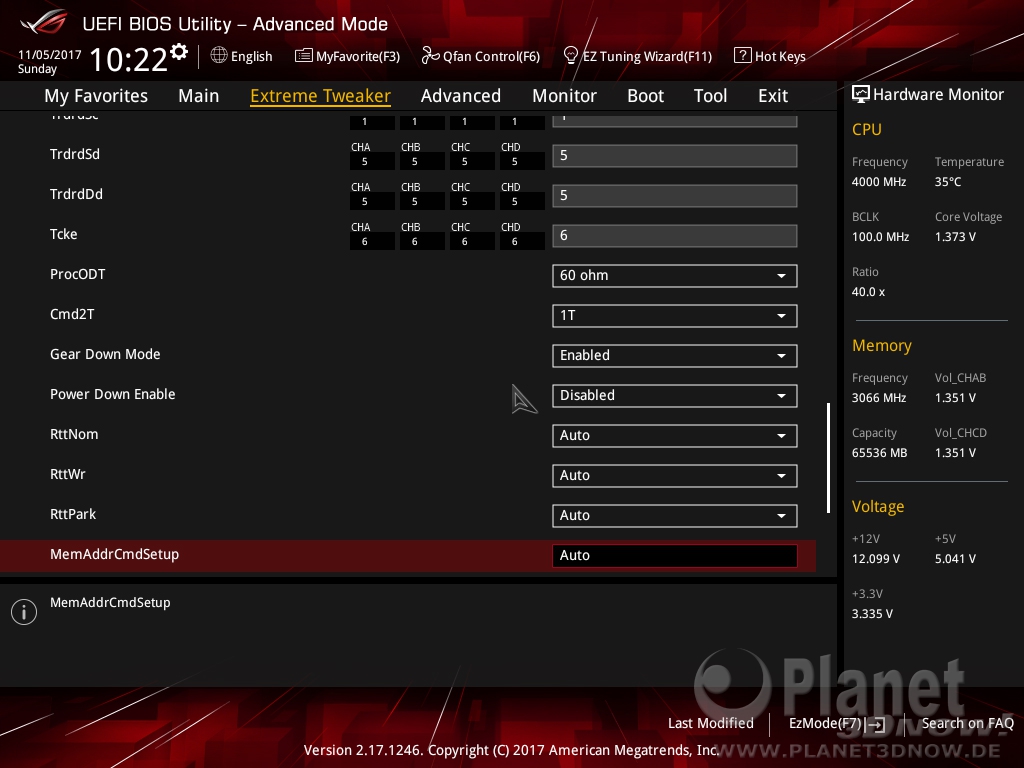Open the RttWr dropdown

675,475
